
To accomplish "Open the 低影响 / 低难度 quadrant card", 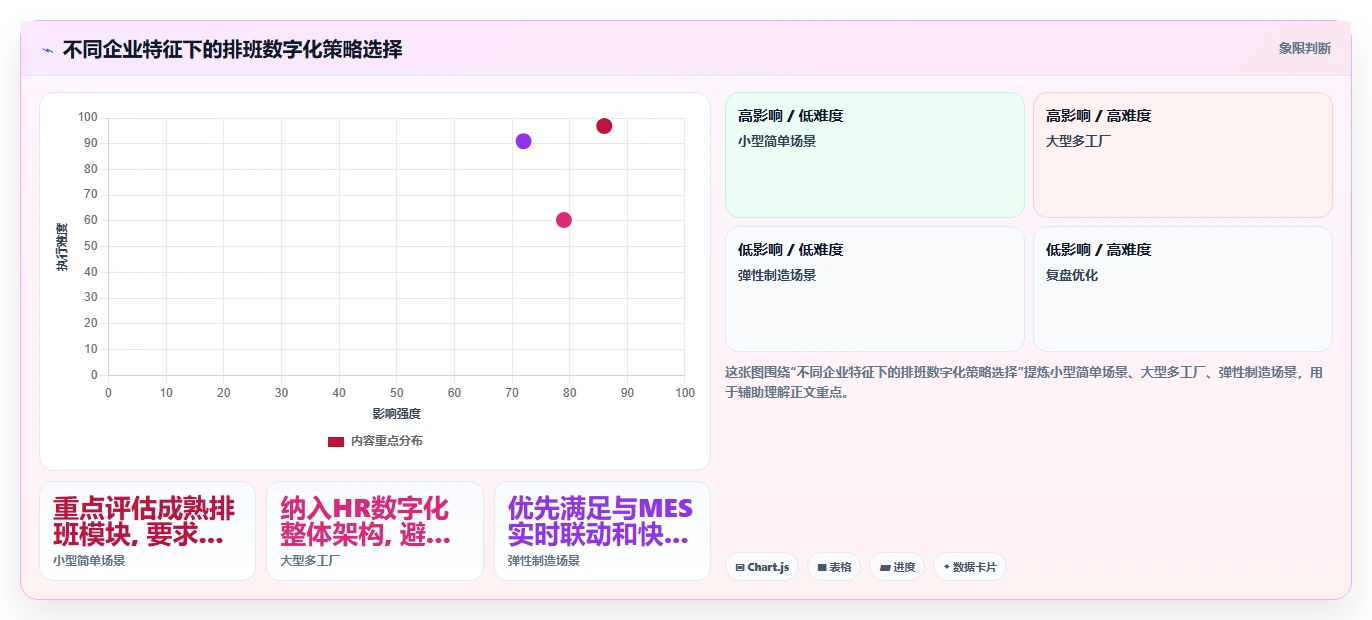I will [x=875, y=289].
